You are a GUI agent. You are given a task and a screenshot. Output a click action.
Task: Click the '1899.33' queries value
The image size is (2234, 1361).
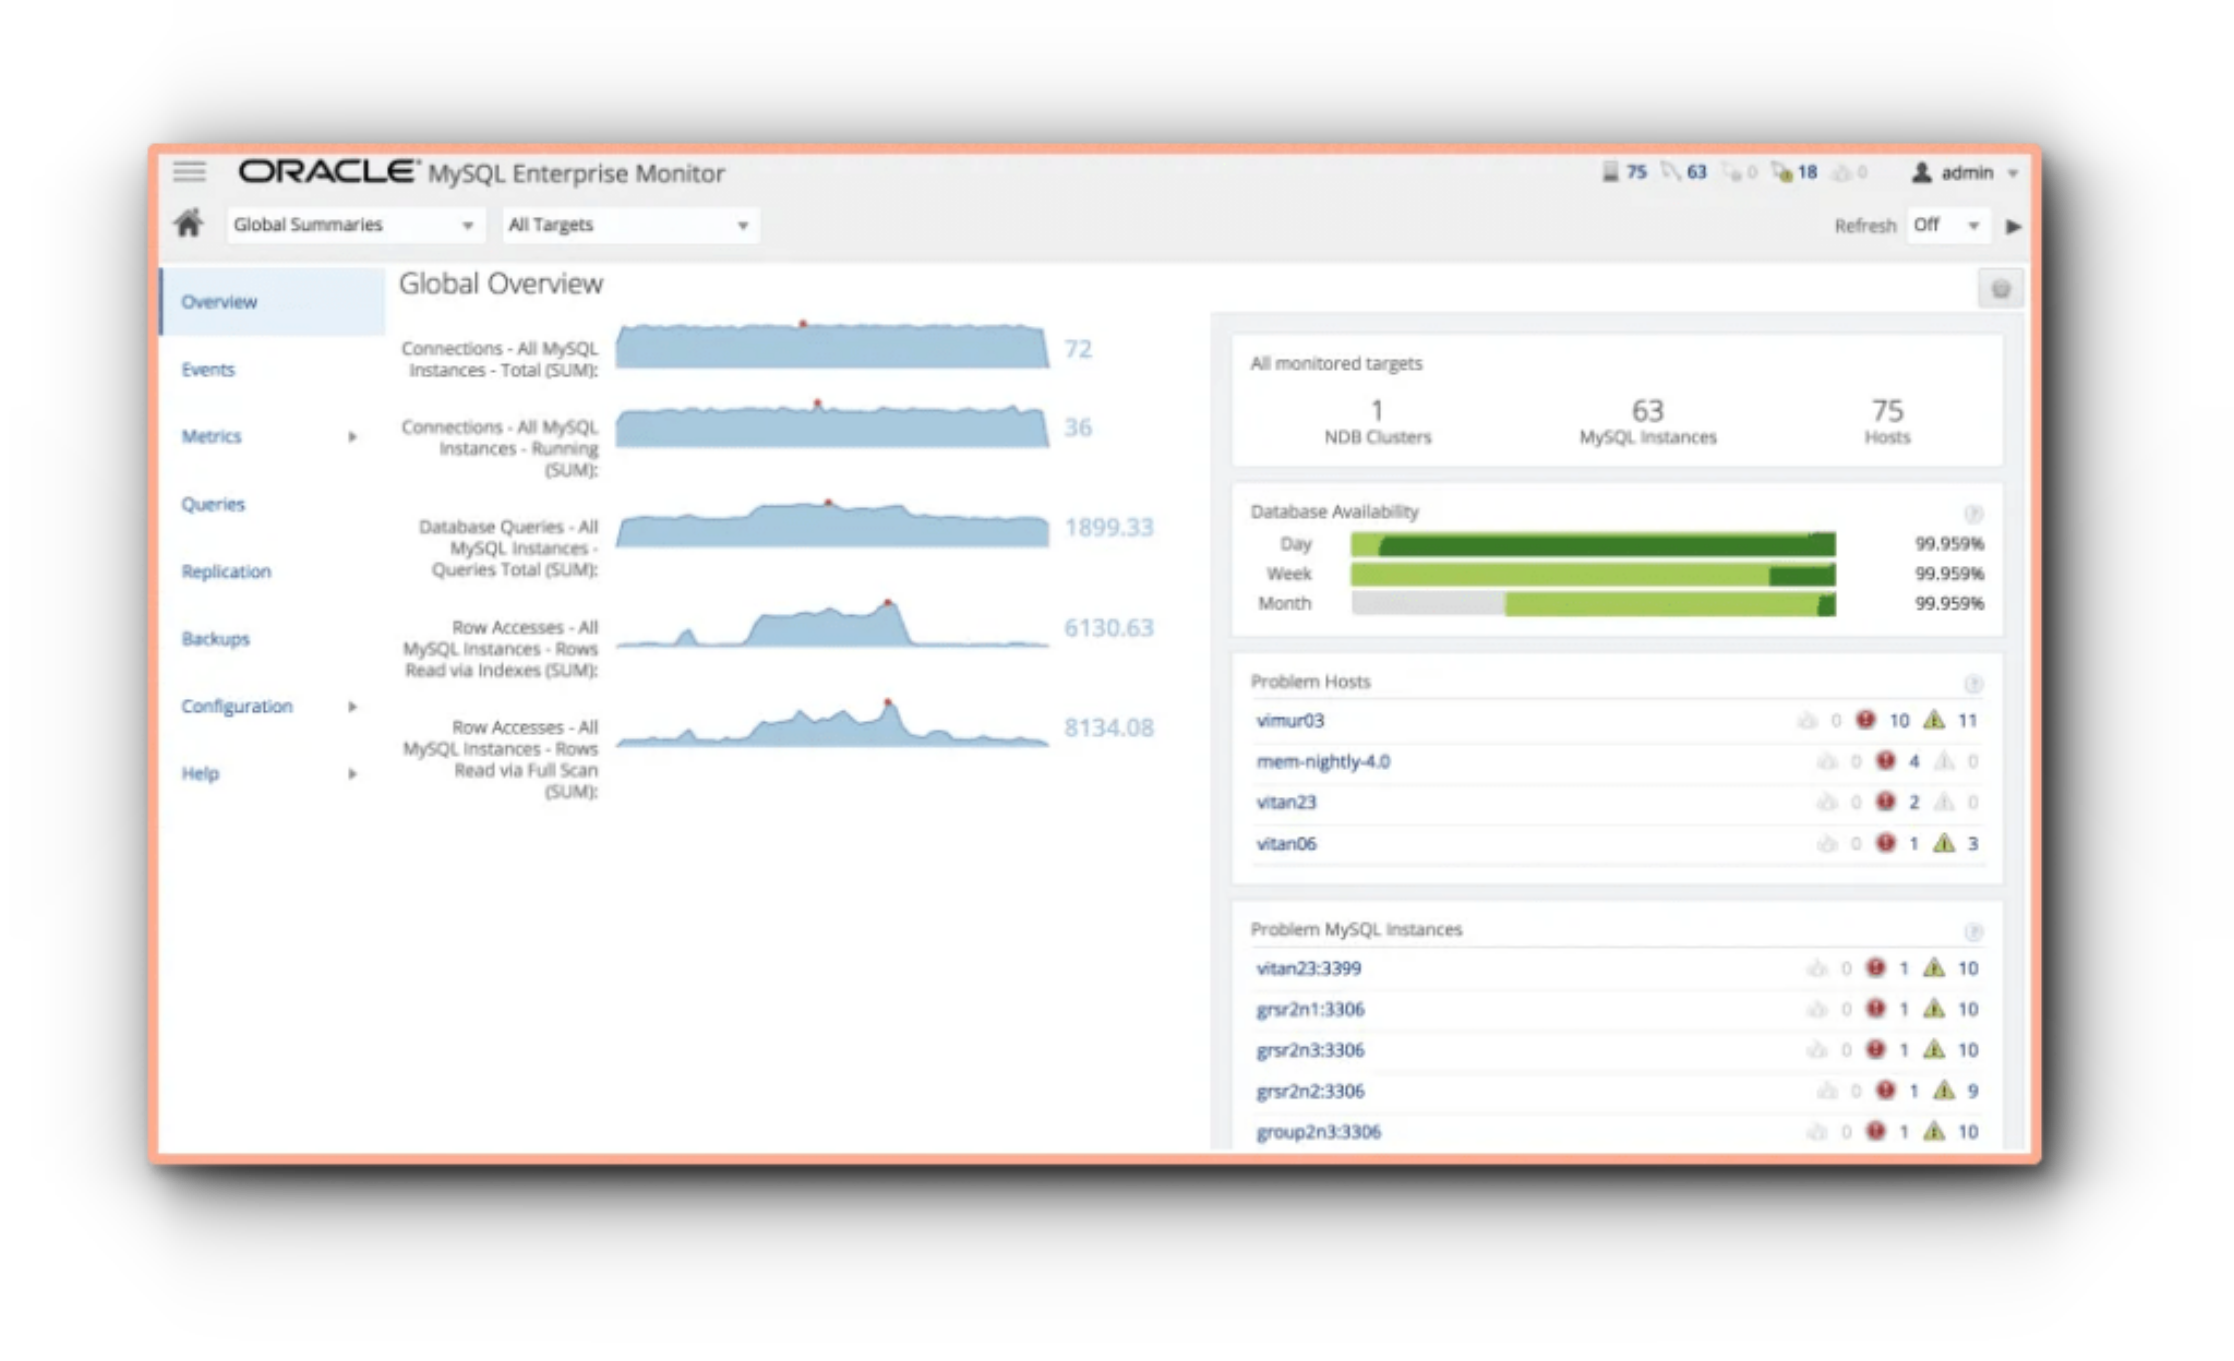[x=1108, y=527]
